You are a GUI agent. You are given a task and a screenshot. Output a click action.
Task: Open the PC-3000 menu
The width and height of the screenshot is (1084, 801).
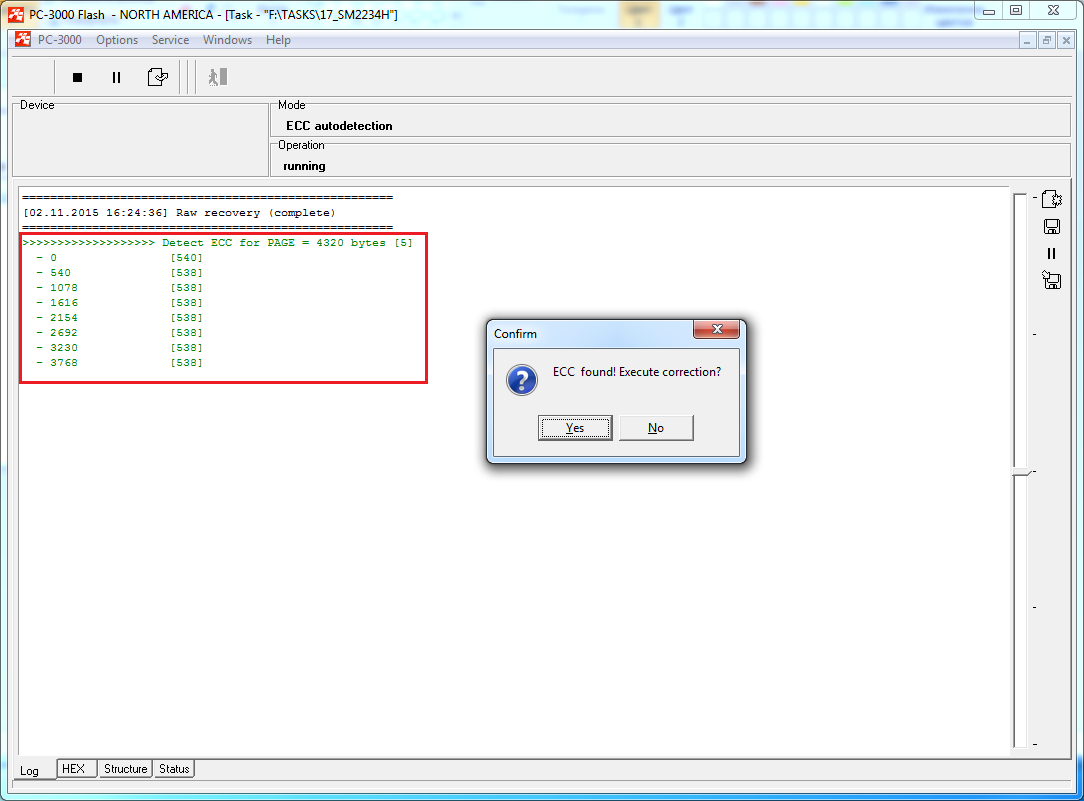pyautogui.click(x=60, y=40)
